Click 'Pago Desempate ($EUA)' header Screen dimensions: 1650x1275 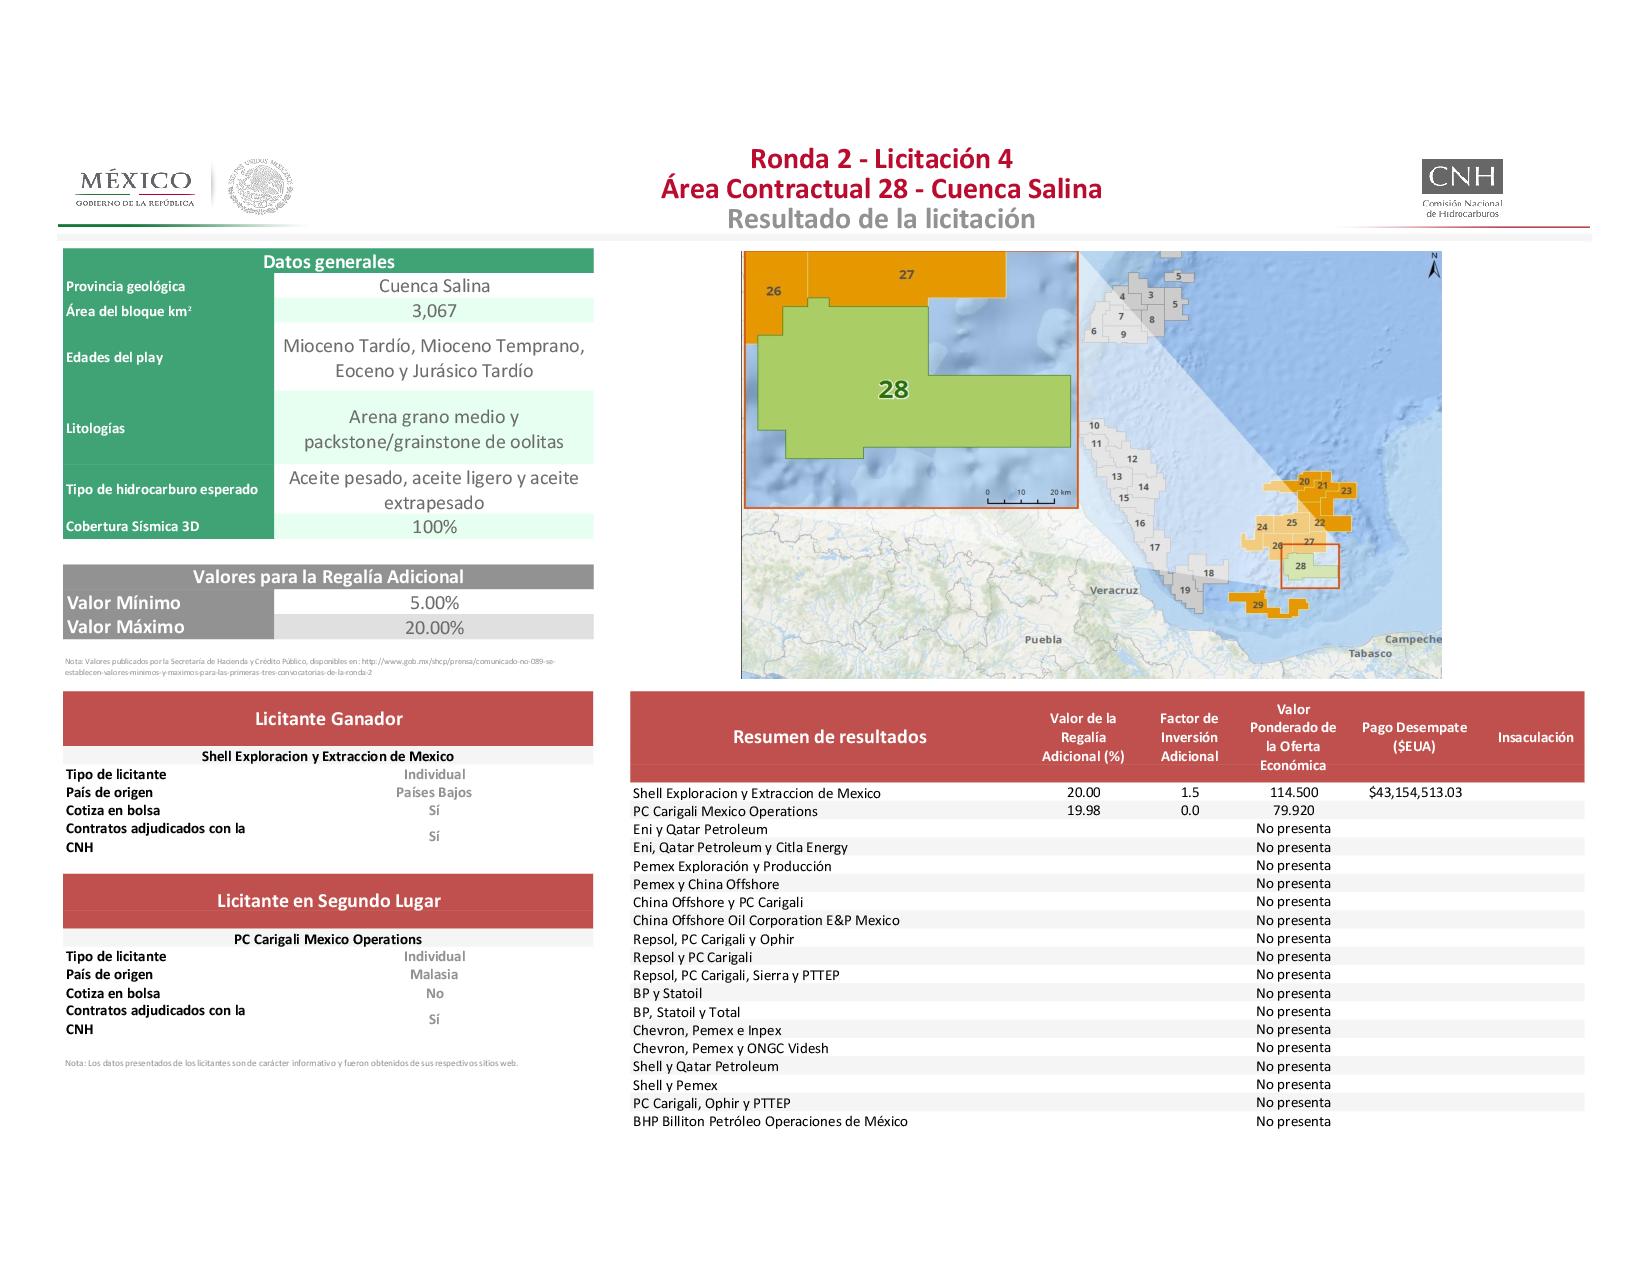click(x=1414, y=737)
